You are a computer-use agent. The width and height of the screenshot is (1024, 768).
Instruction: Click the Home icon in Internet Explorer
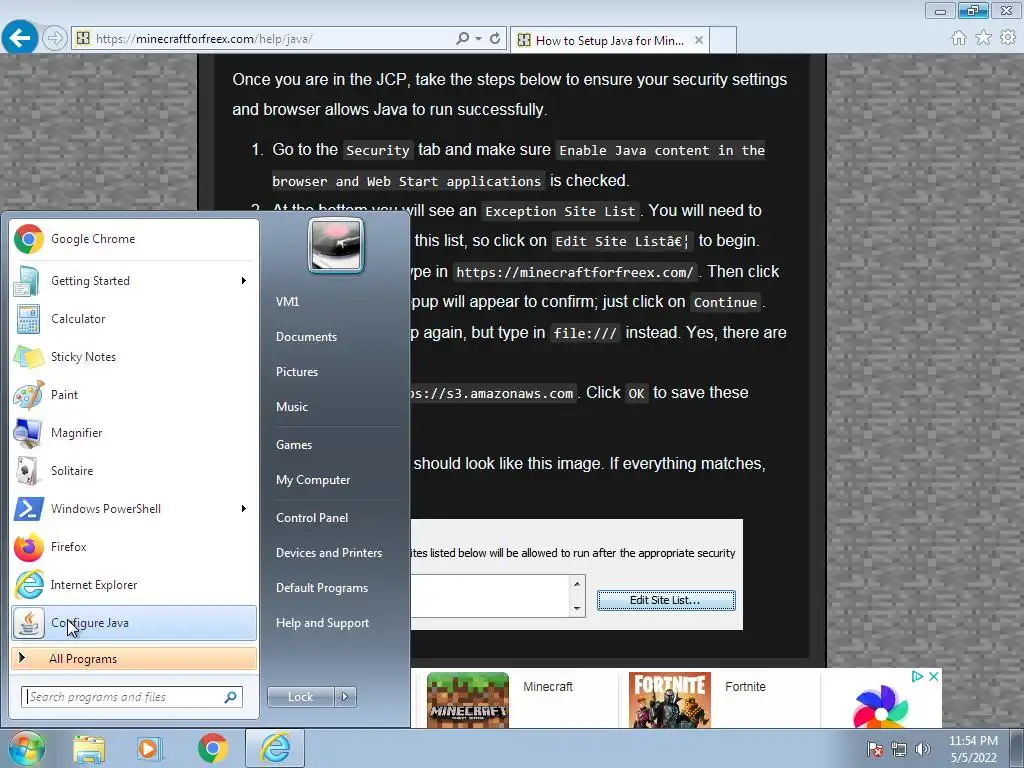(959, 38)
